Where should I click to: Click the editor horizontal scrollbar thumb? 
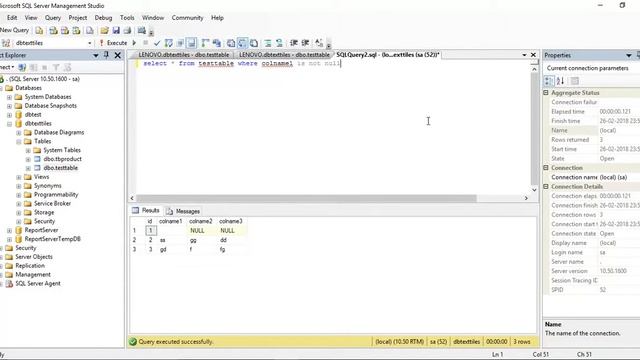tap(306, 198)
